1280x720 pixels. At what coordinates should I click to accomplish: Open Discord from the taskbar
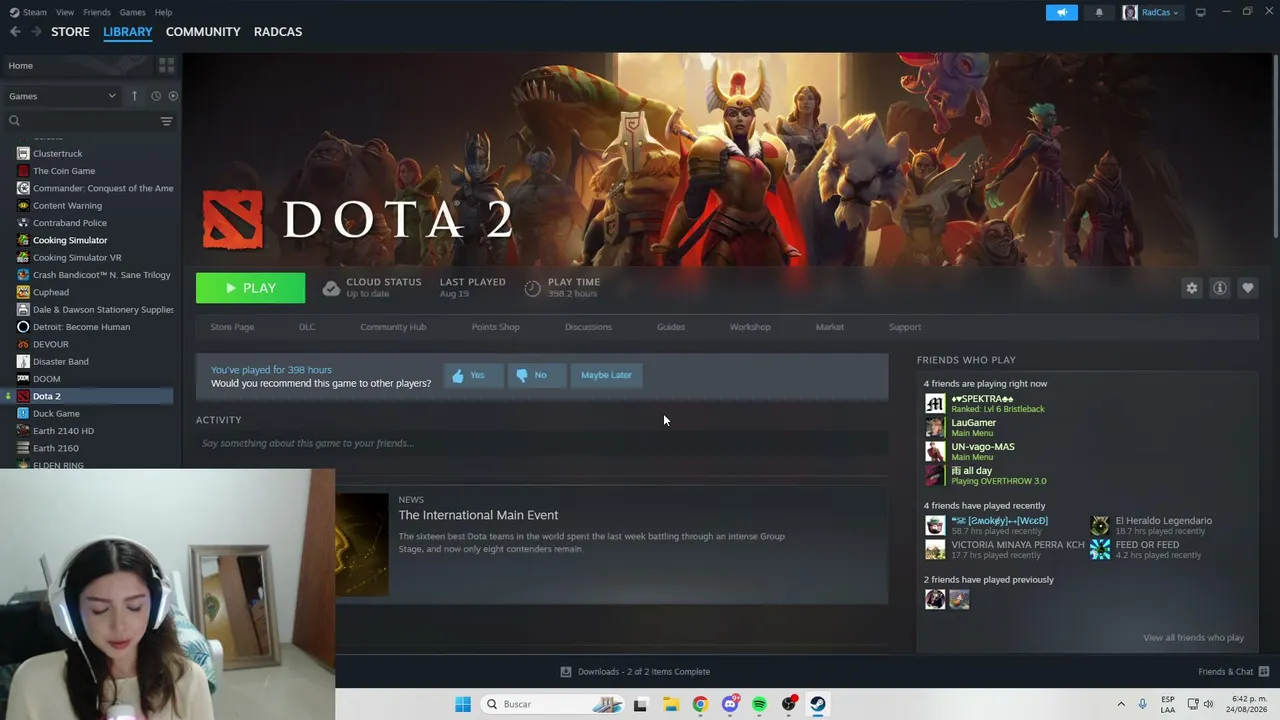(x=730, y=704)
